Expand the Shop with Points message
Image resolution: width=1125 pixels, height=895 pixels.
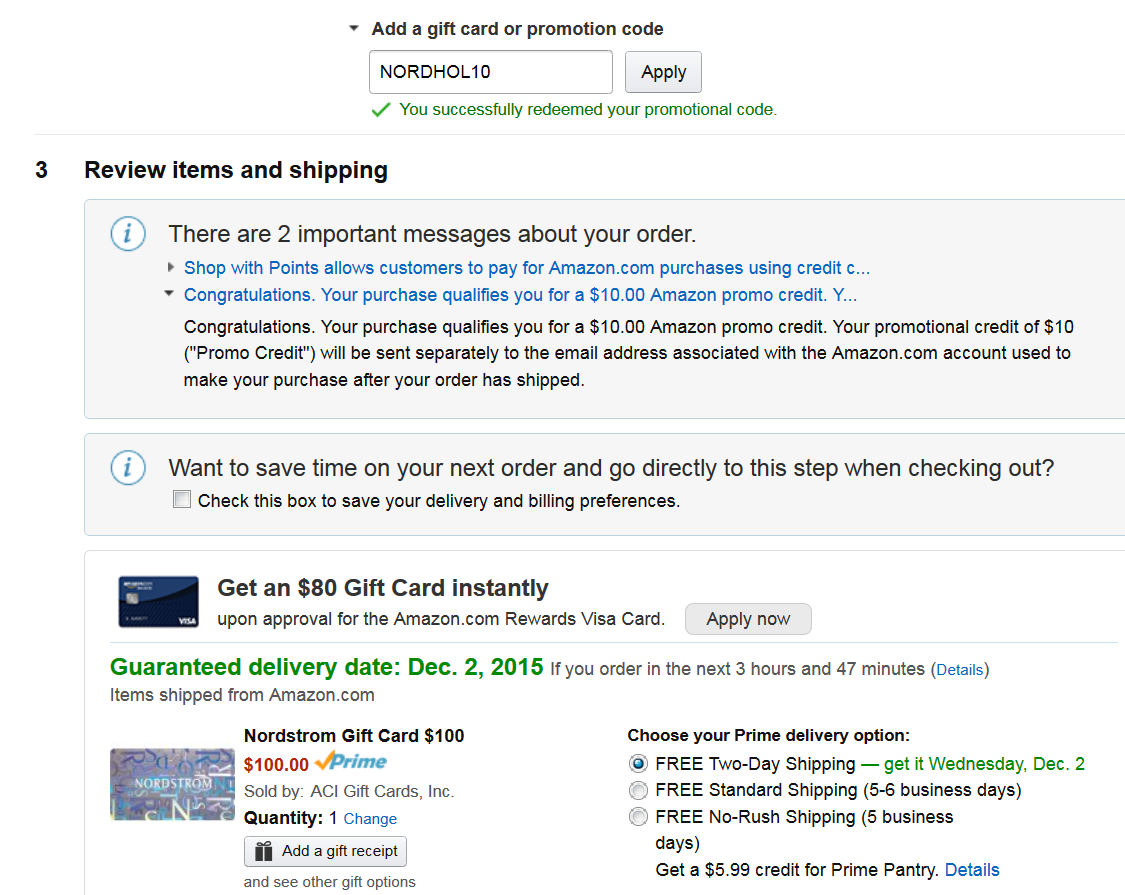coord(171,267)
